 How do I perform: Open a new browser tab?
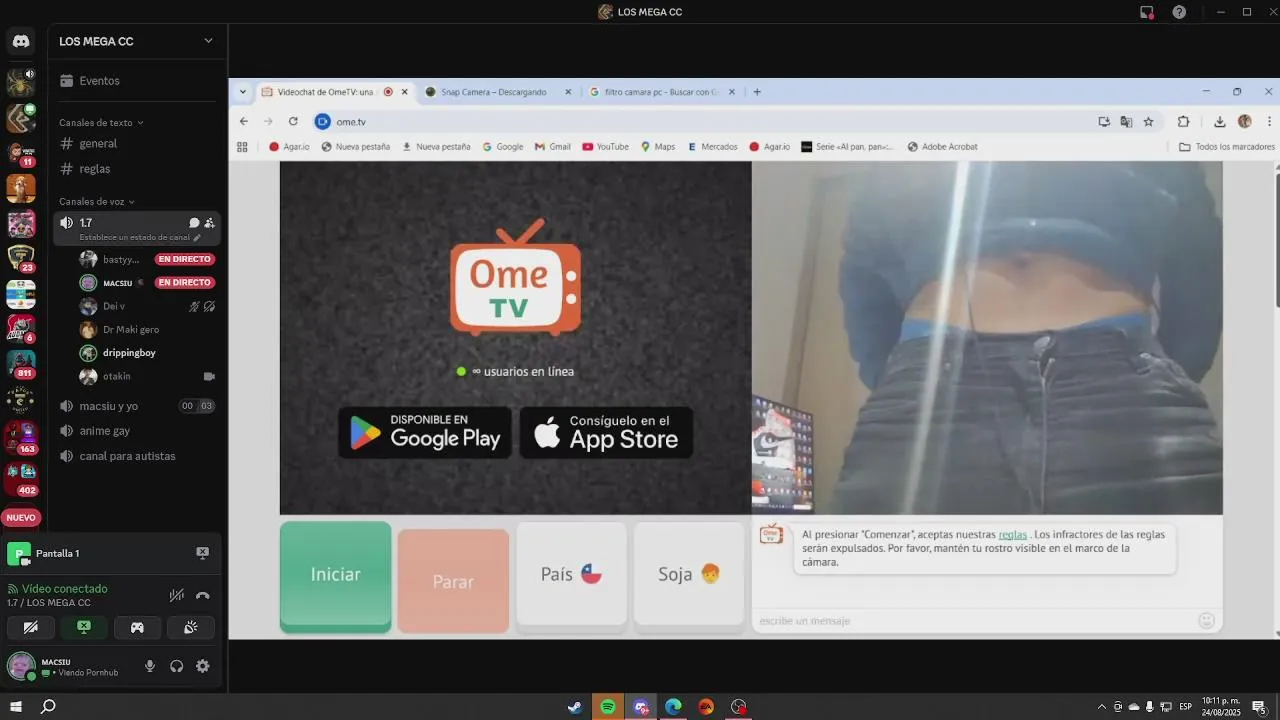[x=757, y=92]
